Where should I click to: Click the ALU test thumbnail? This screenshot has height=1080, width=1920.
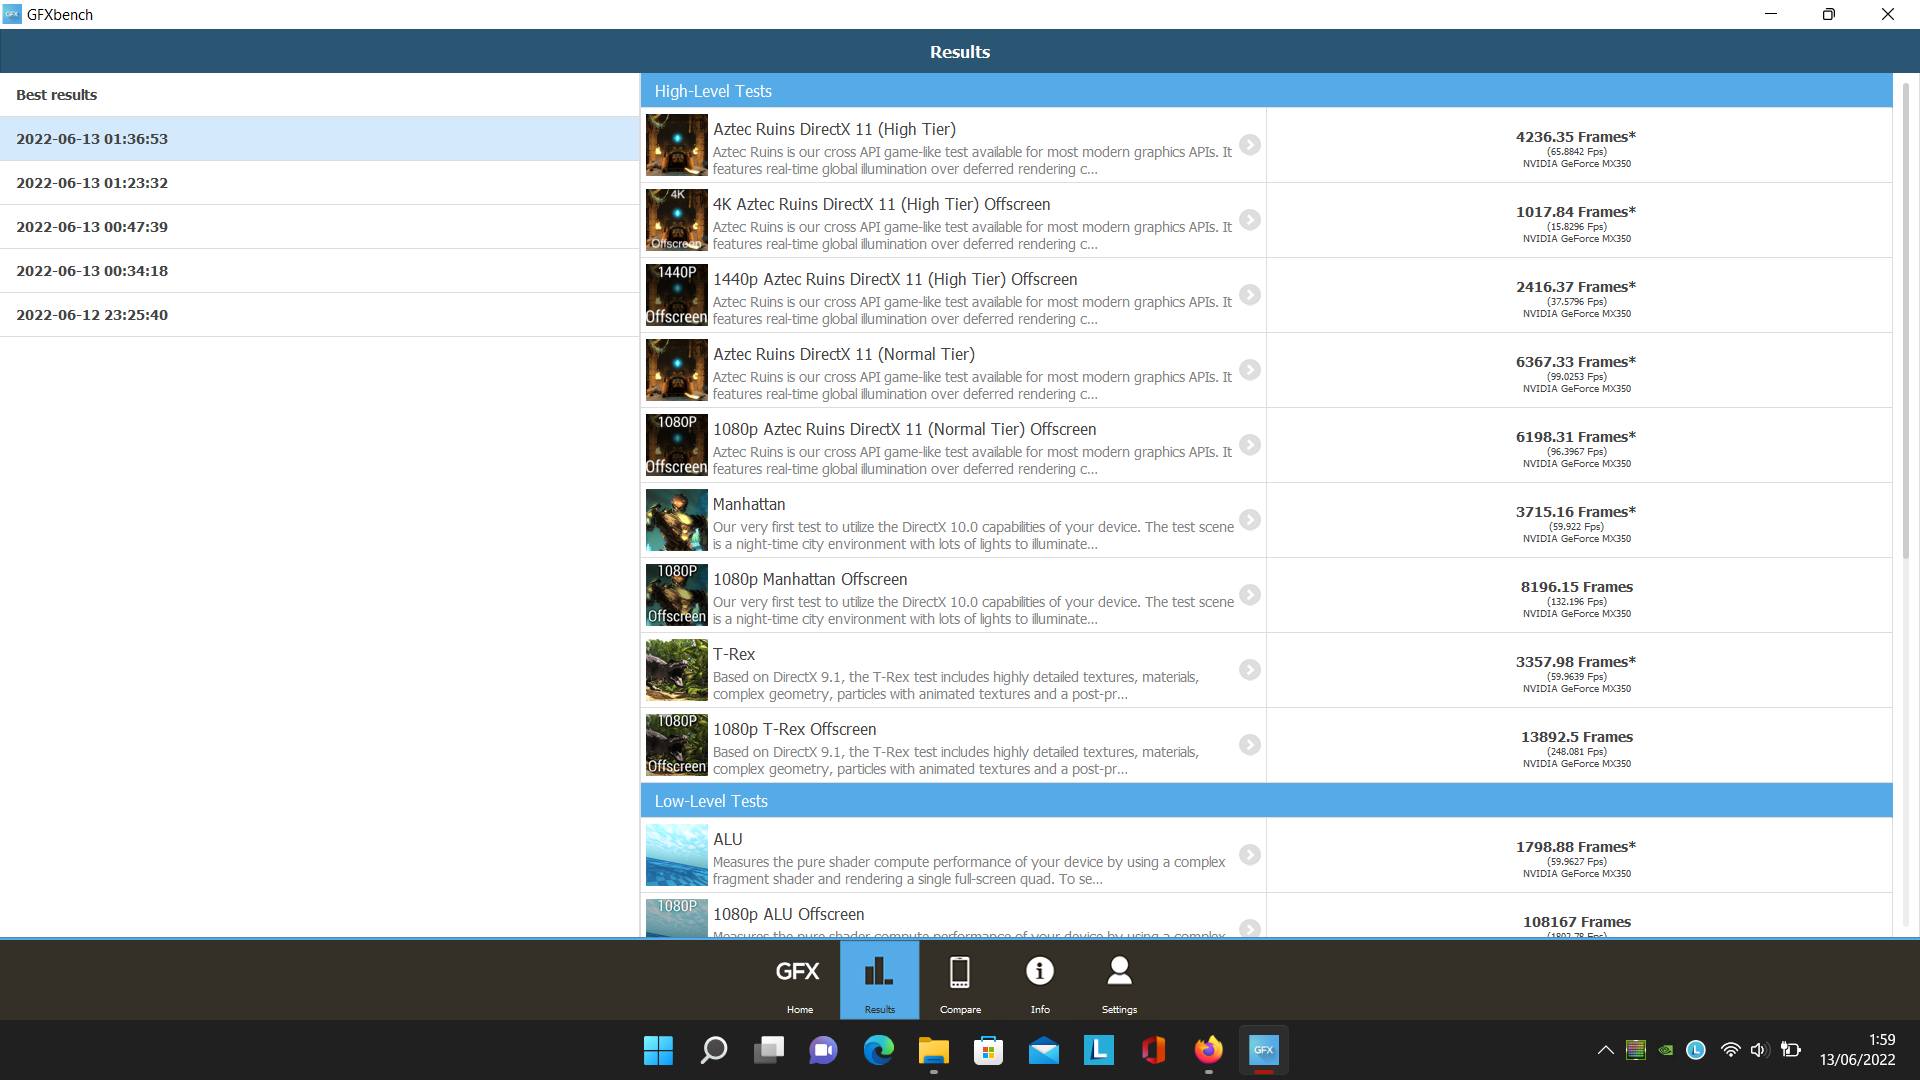pos(677,855)
